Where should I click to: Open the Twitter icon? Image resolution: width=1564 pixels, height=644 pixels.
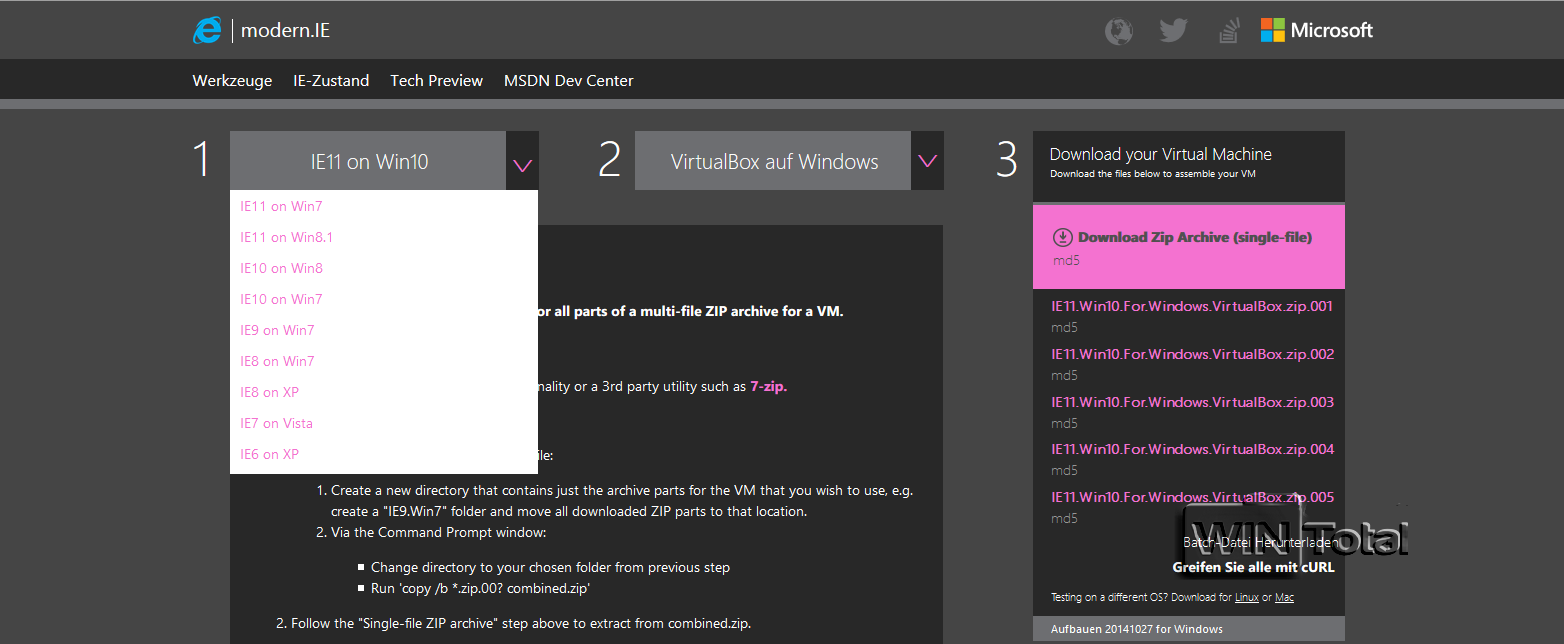tap(1173, 31)
